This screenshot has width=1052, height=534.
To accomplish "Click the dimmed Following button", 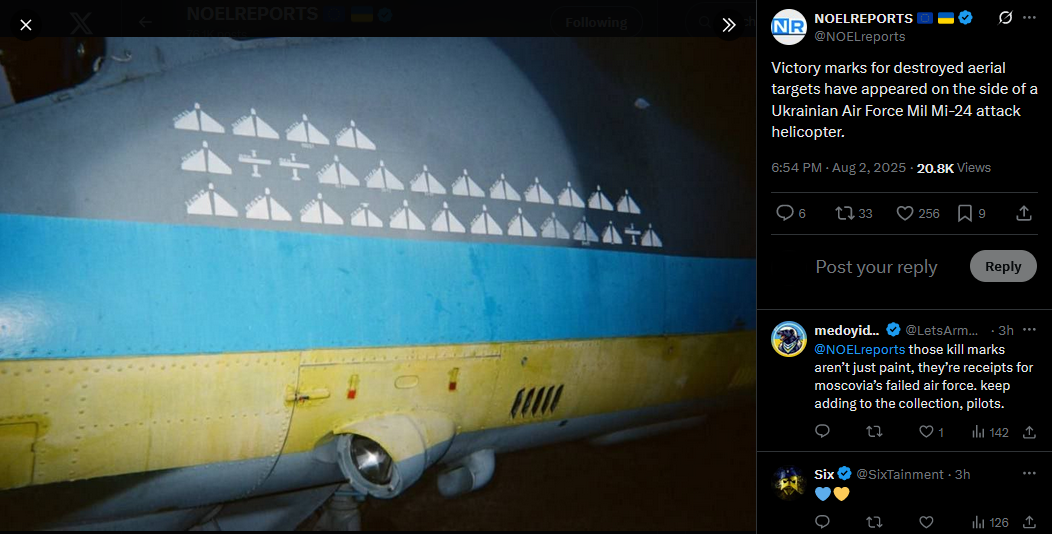I will coord(596,23).
